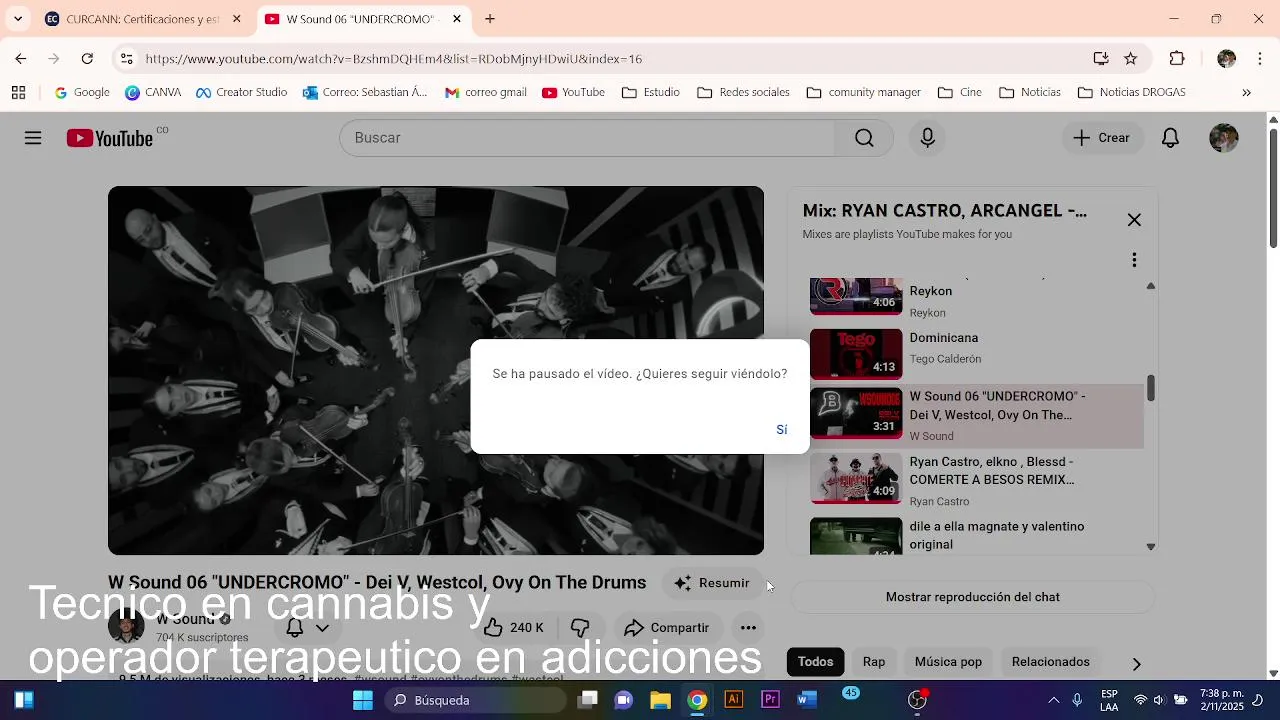Click in the Buscar search field
Viewport: 1280px width, 720px height.
coord(587,138)
